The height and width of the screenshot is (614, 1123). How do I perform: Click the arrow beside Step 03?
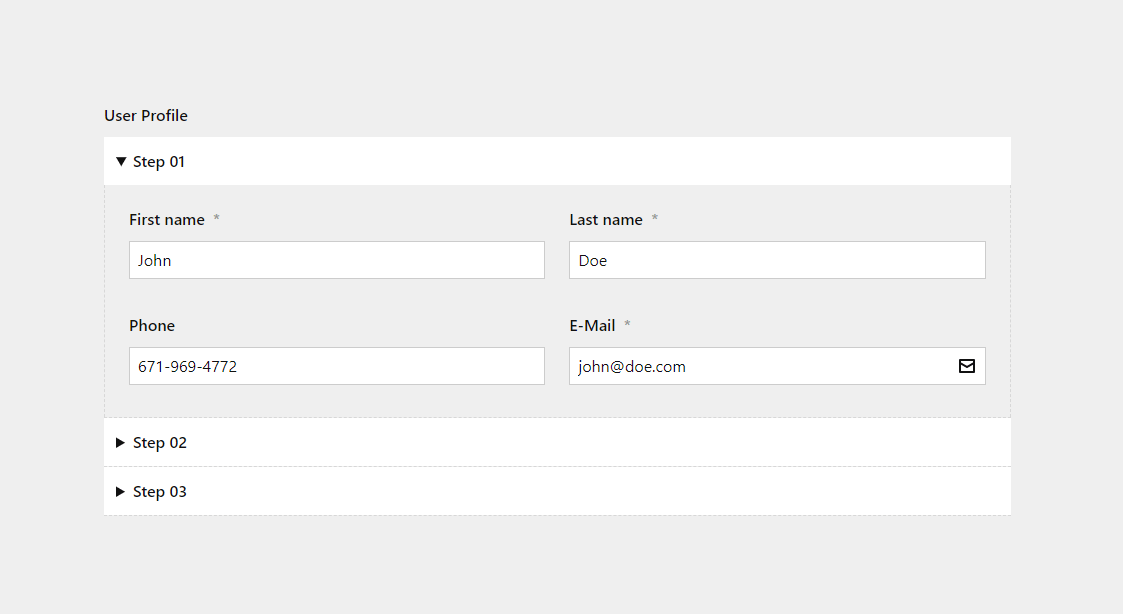coord(120,491)
